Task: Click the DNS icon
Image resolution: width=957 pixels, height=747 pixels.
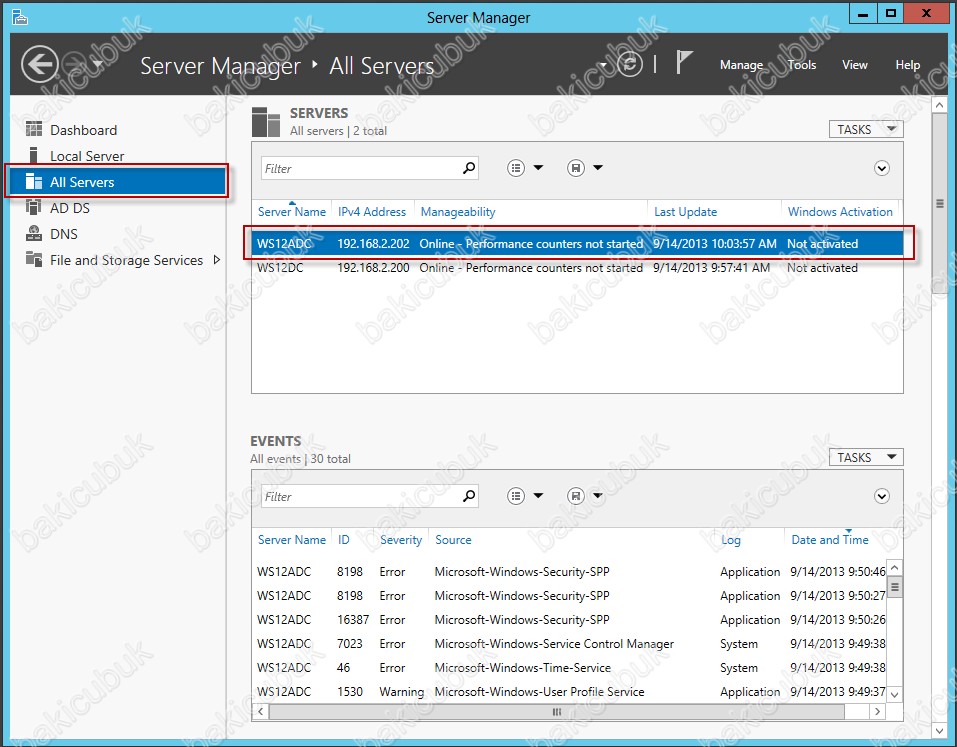Action: pyautogui.click(x=34, y=233)
